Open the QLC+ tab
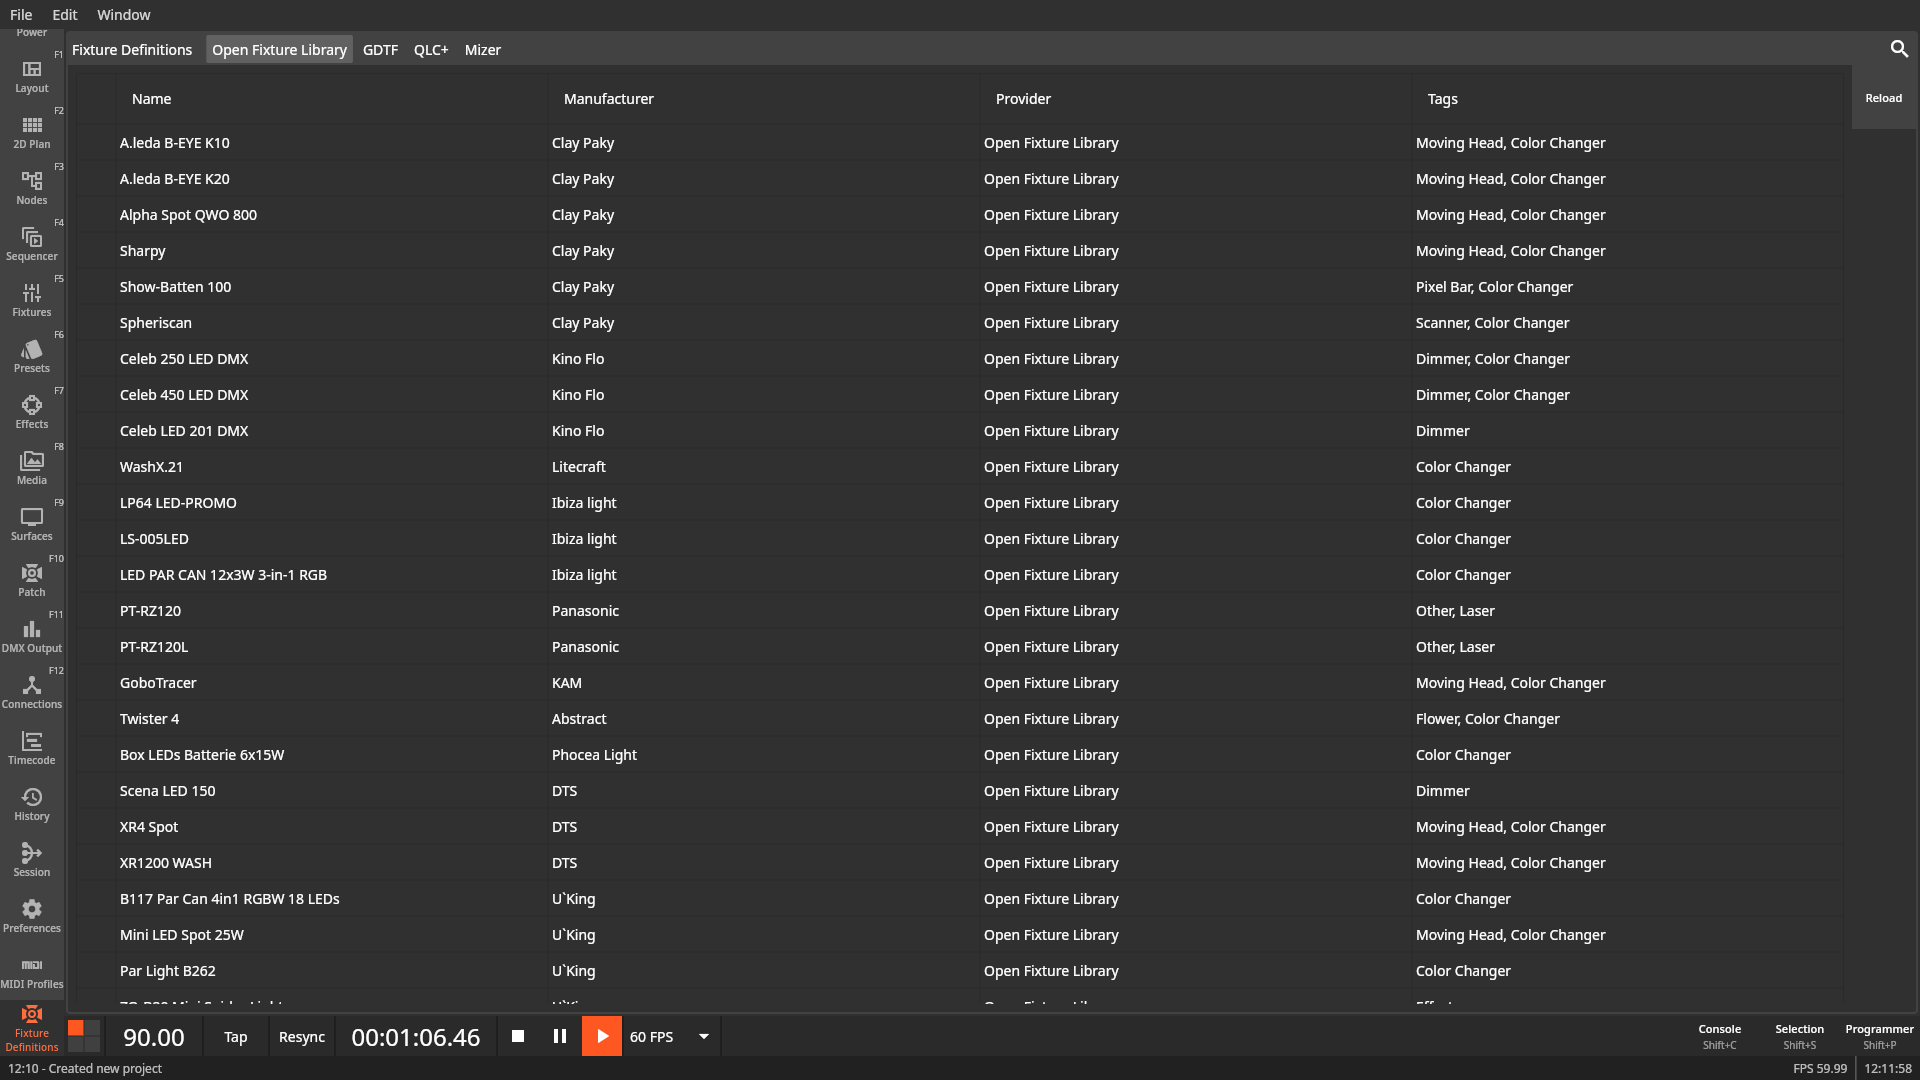Image resolution: width=1920 pixels, height=1080 pixels. pyautogui.click(x=430, y=49)
